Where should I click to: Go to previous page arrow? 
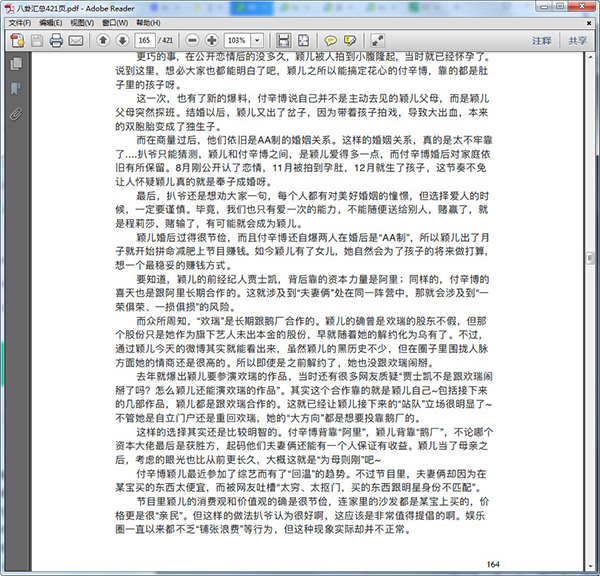tap(103, 40)
